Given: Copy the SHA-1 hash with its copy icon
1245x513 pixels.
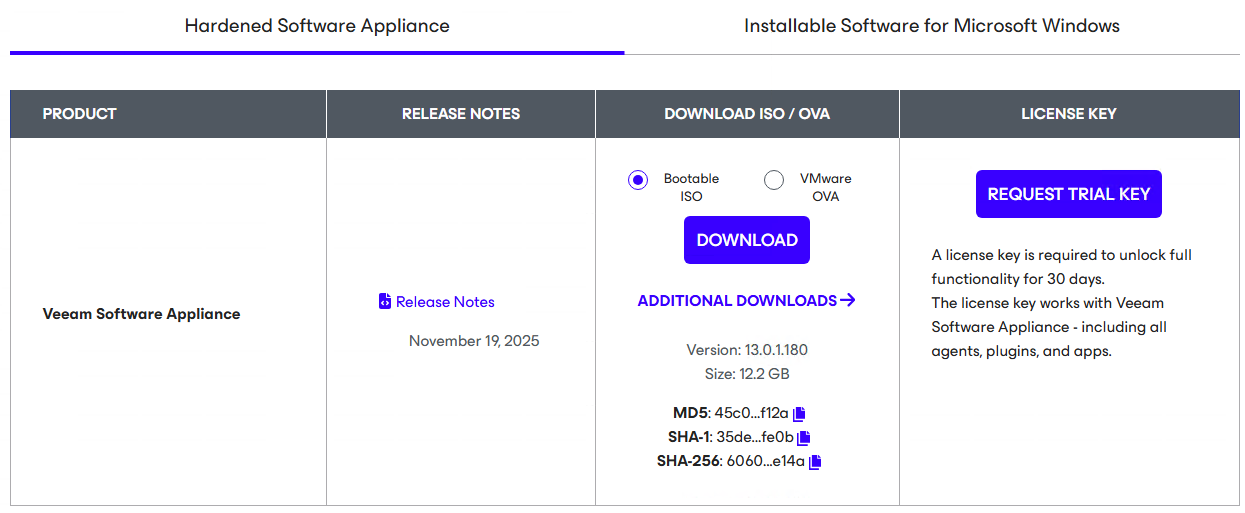Looking at the screenshot, I should [804, 438].
